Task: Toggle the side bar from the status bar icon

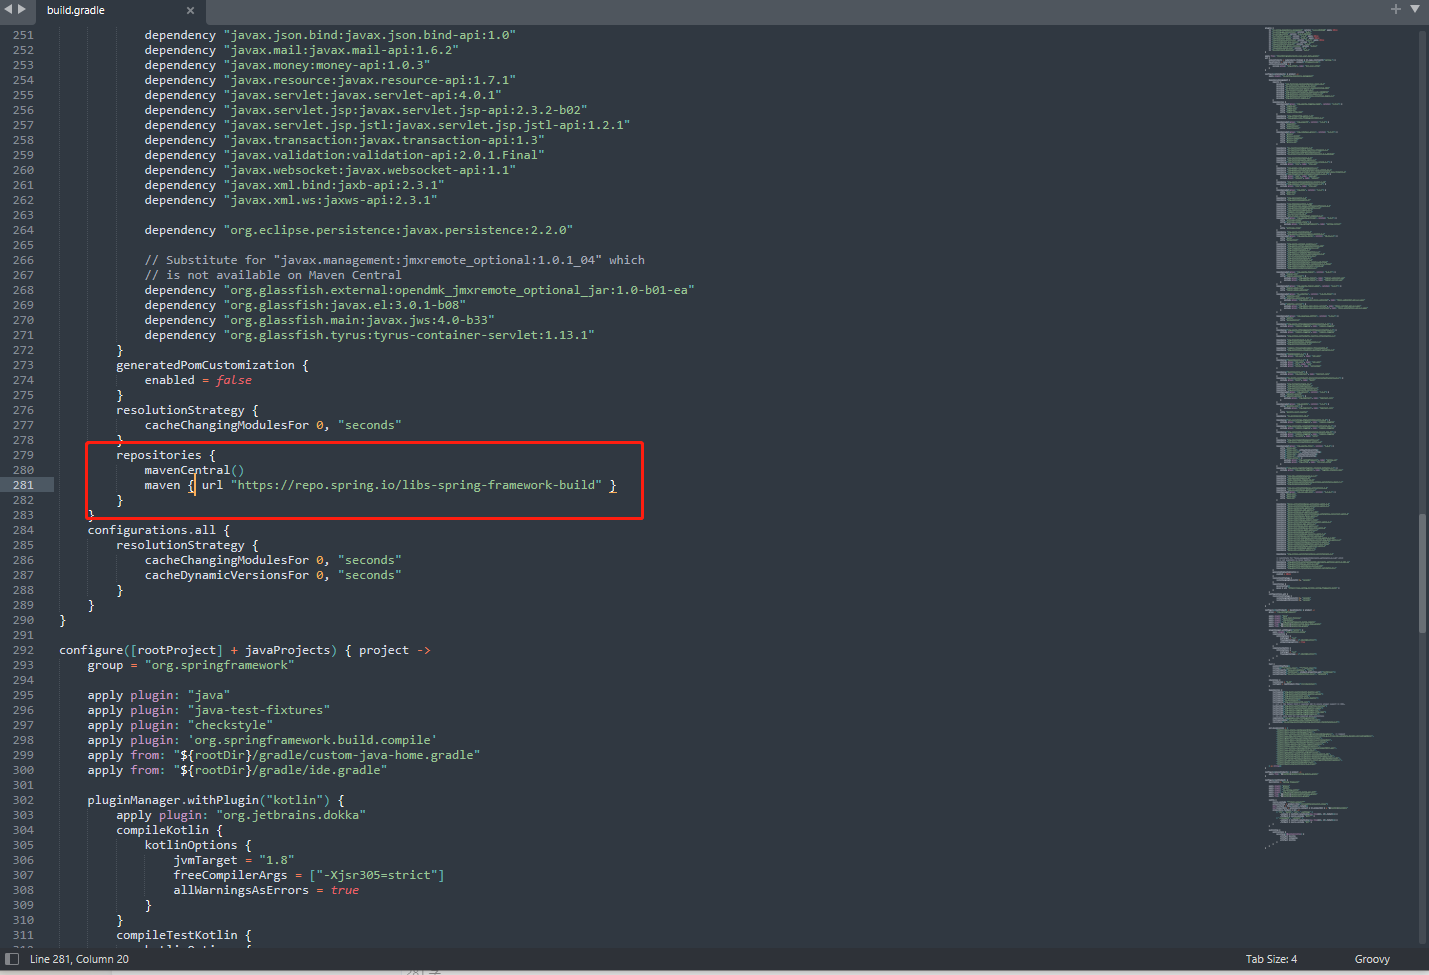Action: click(12, 959)
